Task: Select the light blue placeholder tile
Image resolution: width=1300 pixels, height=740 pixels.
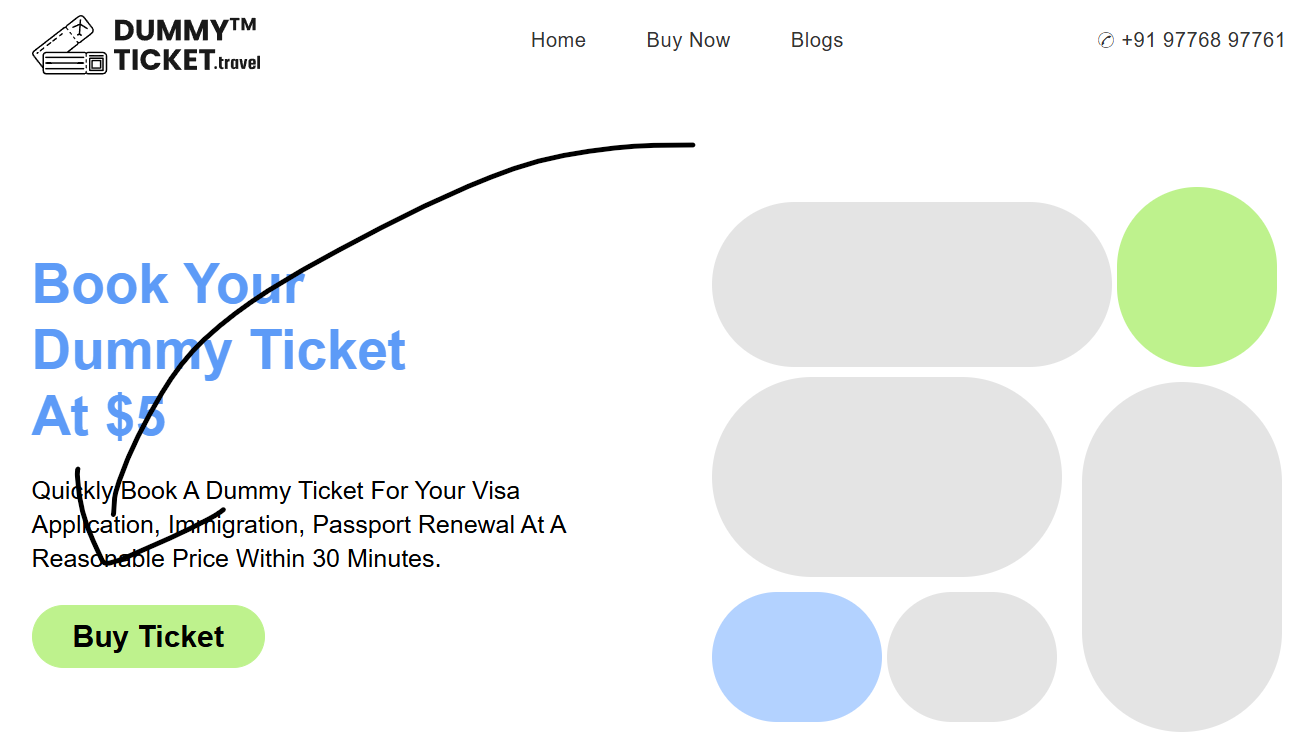Action: (796, 657)
